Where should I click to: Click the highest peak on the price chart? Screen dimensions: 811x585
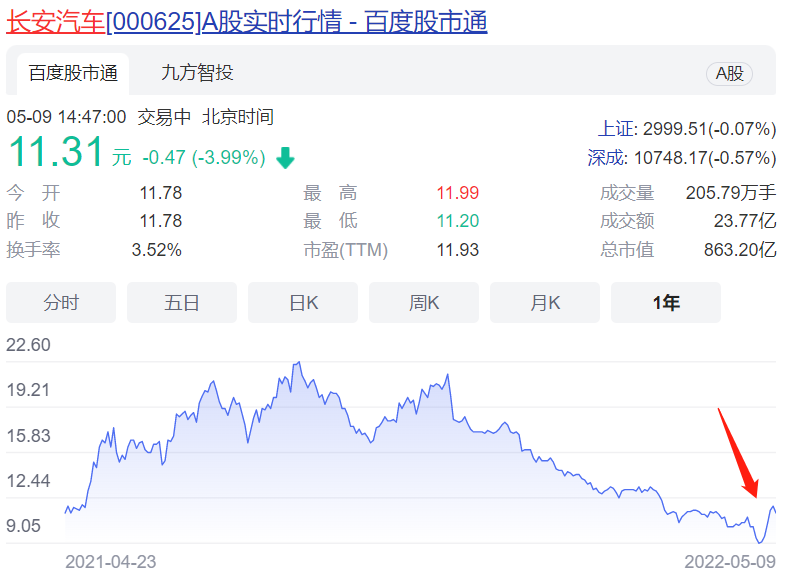coord(298,363)
